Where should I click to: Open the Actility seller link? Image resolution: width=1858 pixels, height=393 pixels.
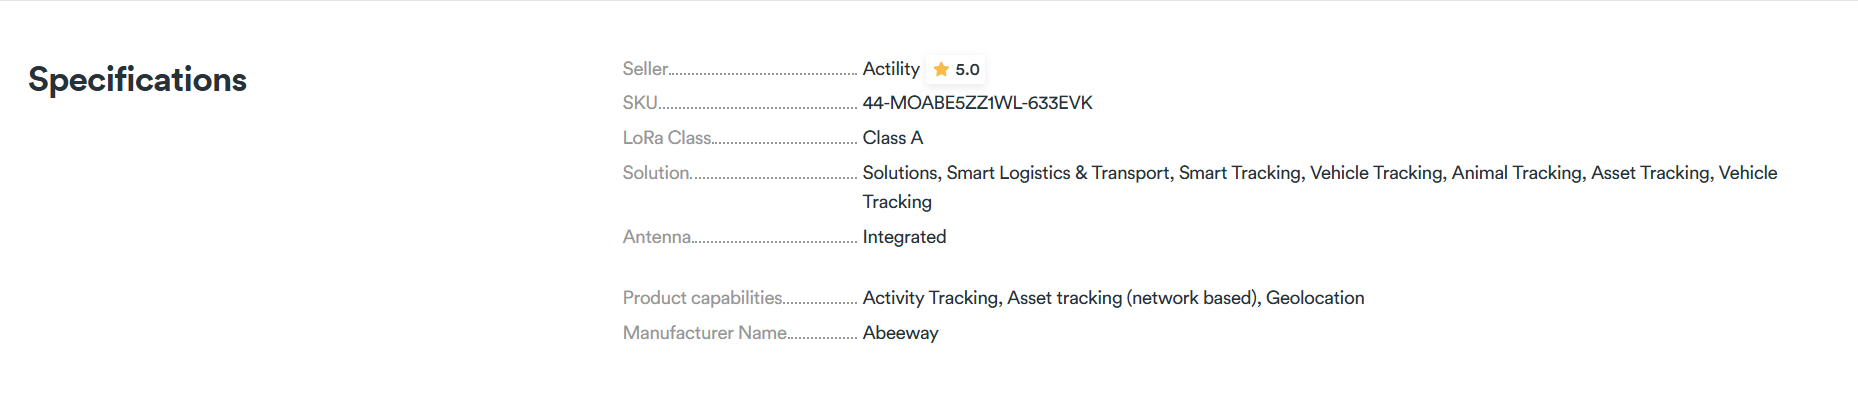(891, 69)
